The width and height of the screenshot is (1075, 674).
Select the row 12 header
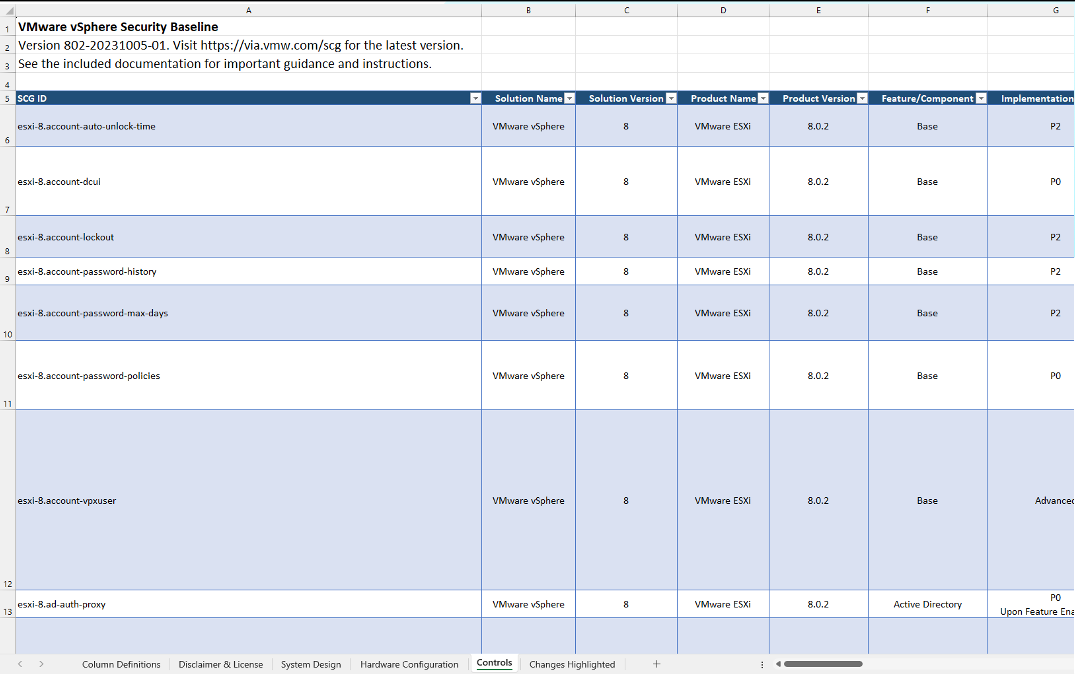point(8,584)
